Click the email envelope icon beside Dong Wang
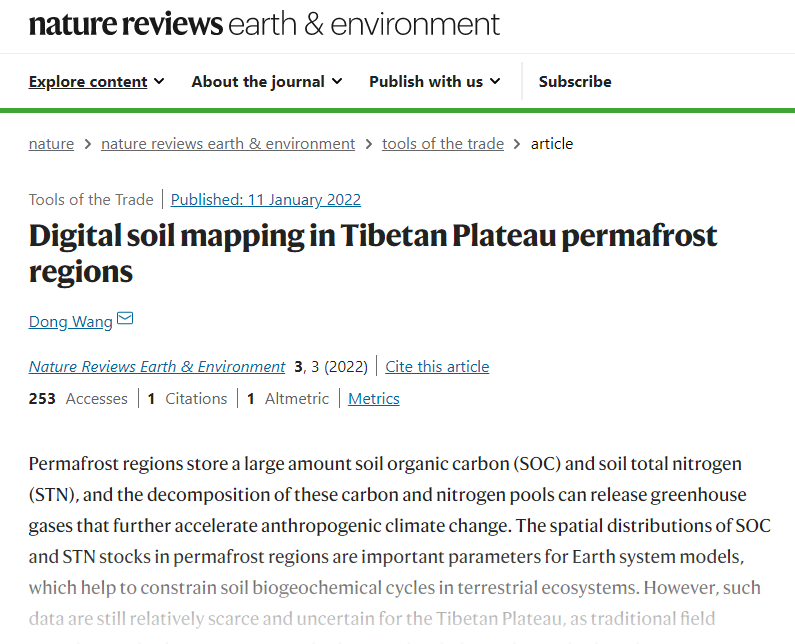Screen dimensions: 795x644 click(x=125, y=320)
